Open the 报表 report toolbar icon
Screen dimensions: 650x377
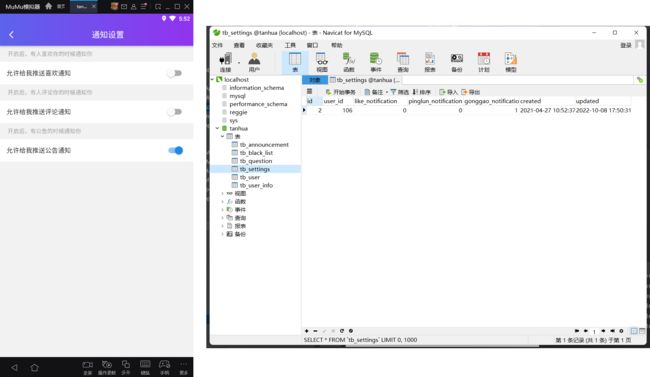[429, 62]
